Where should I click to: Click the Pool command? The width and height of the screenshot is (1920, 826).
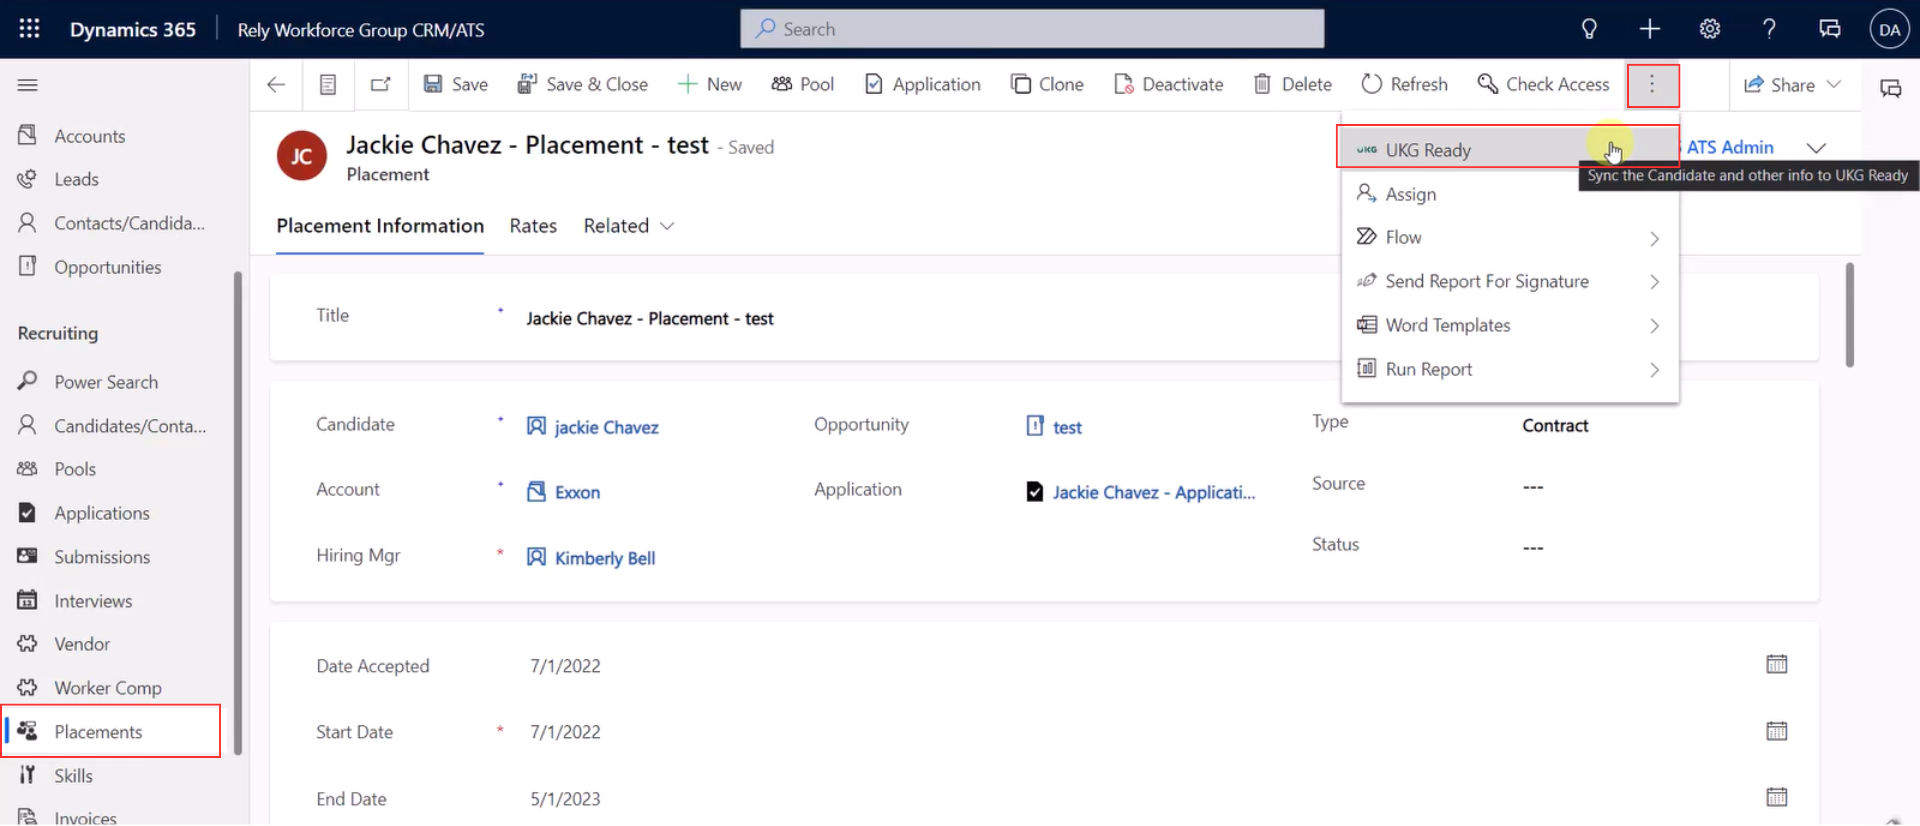click(x=803, y=85)
